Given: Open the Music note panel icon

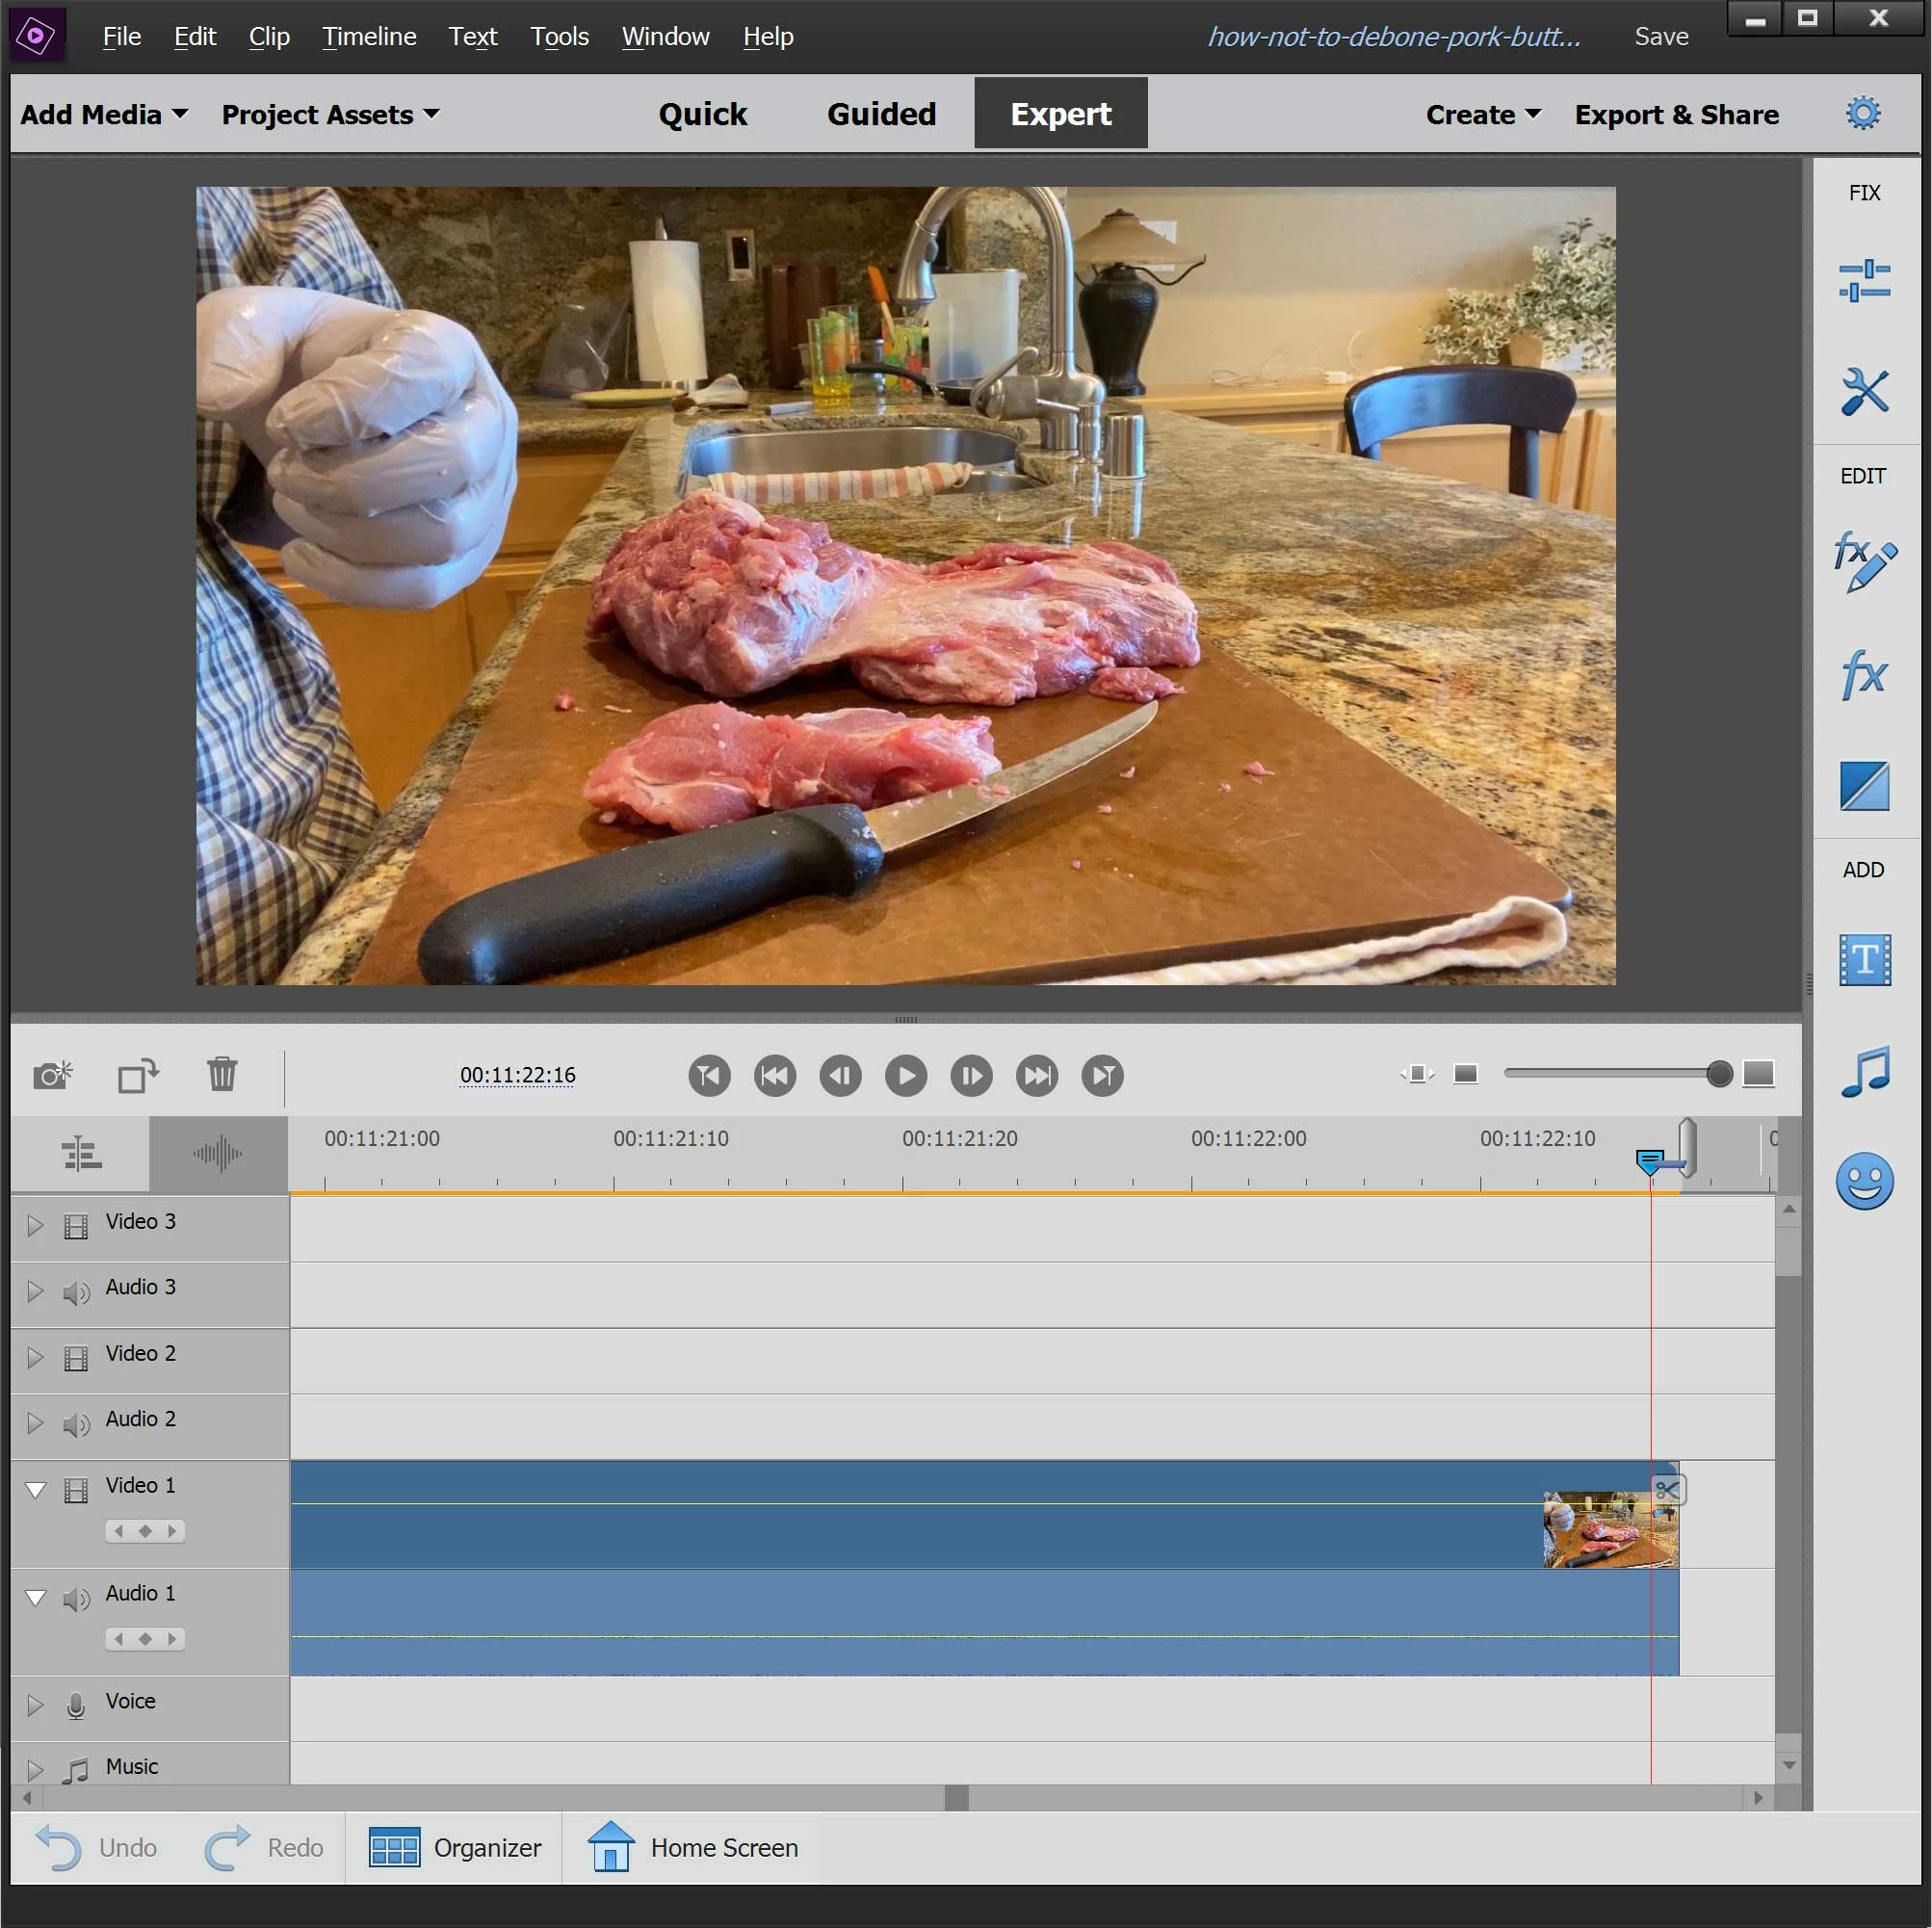Looking at the screenshot, I should pos(1863,1072).
